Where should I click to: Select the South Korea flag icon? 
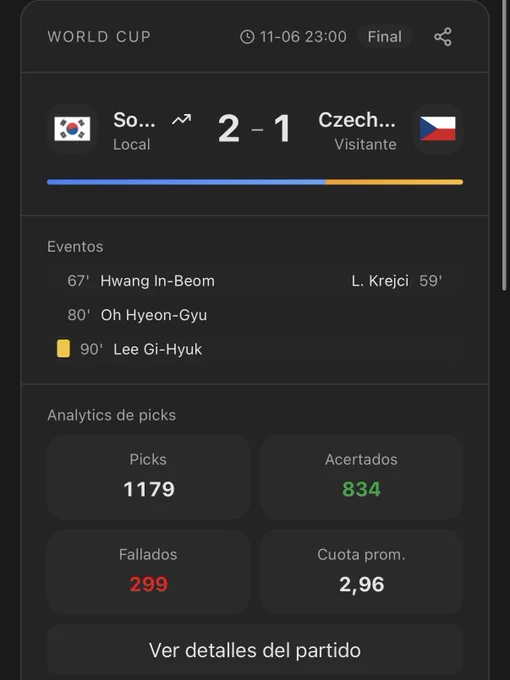(72, 129)
